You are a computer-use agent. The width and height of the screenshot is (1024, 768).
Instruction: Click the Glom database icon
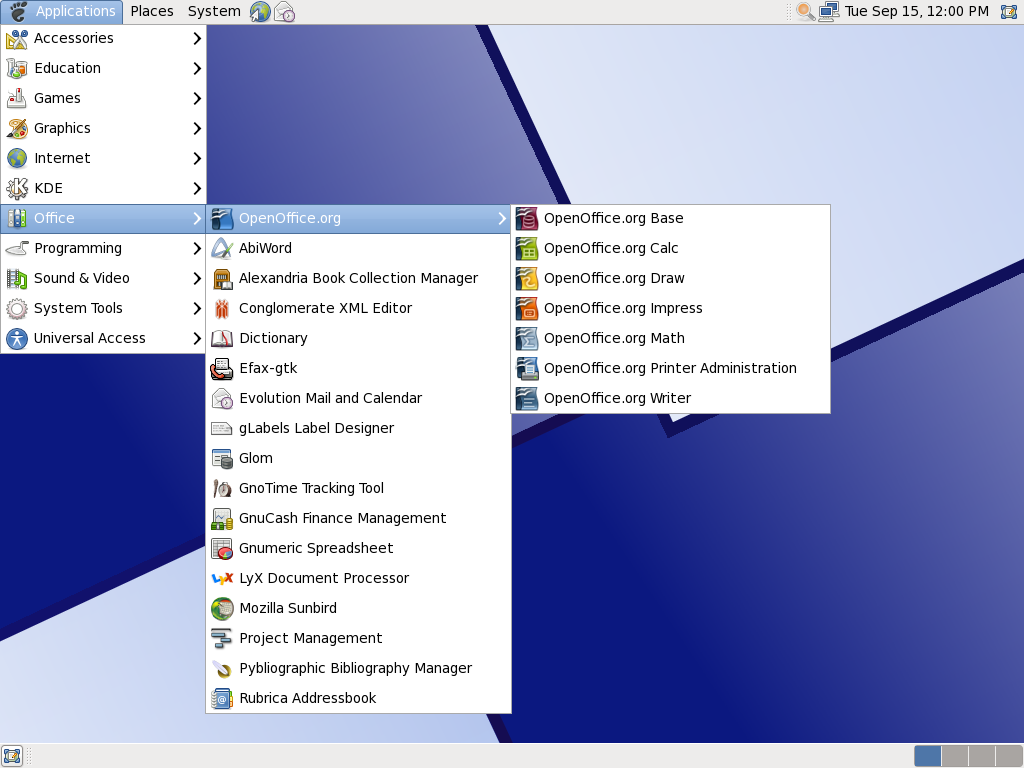pos(222,459)
